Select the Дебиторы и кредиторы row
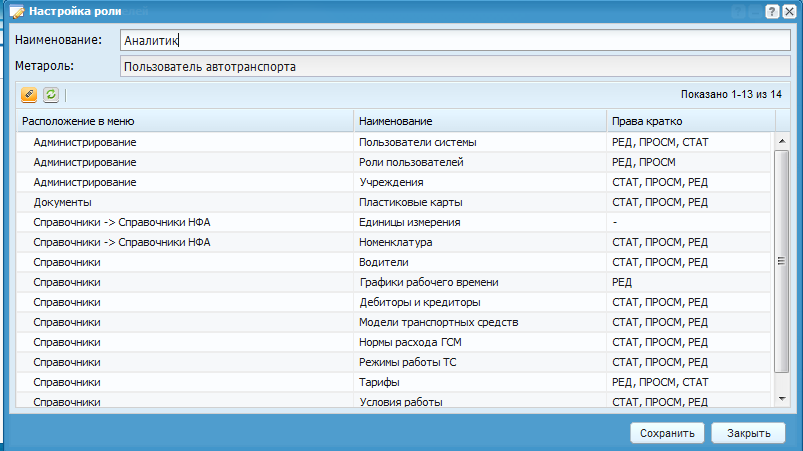 [393, 302]
